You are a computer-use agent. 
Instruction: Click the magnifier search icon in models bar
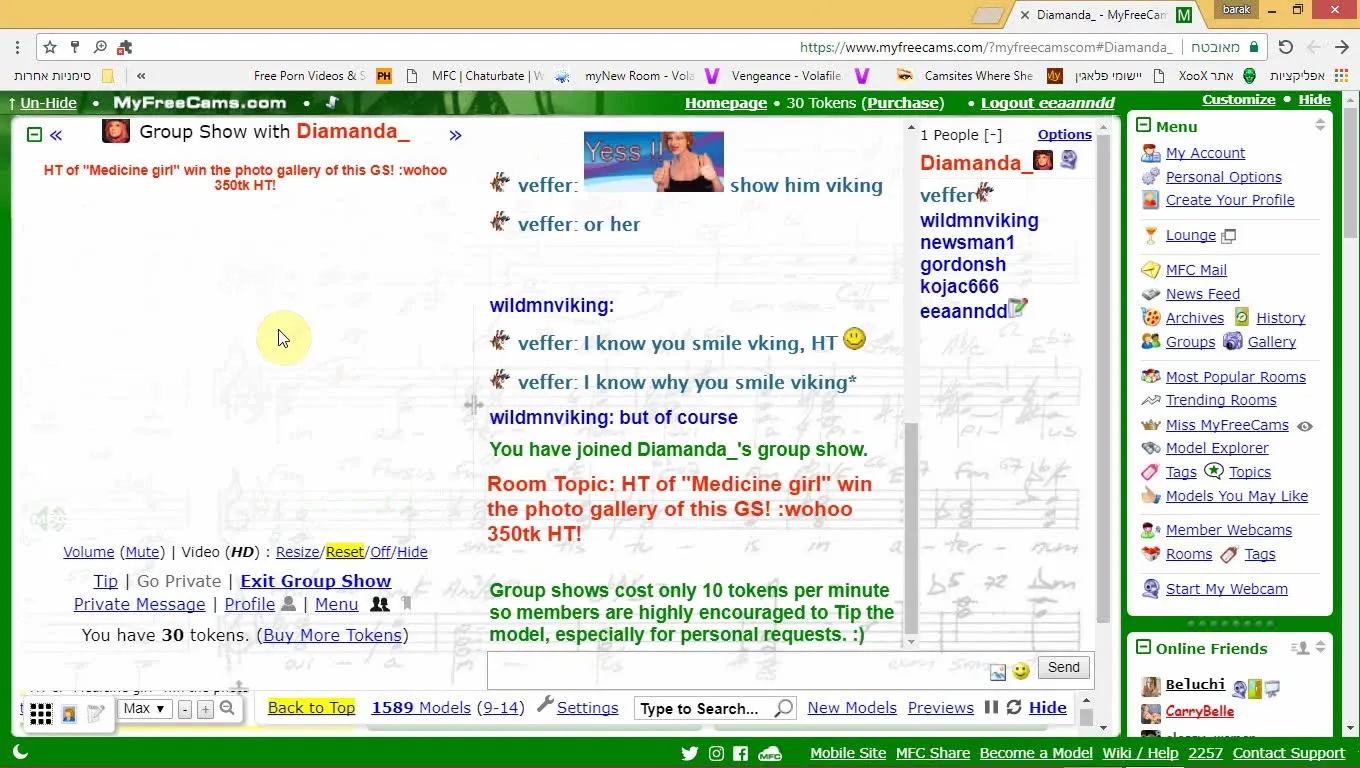[784, 708]
